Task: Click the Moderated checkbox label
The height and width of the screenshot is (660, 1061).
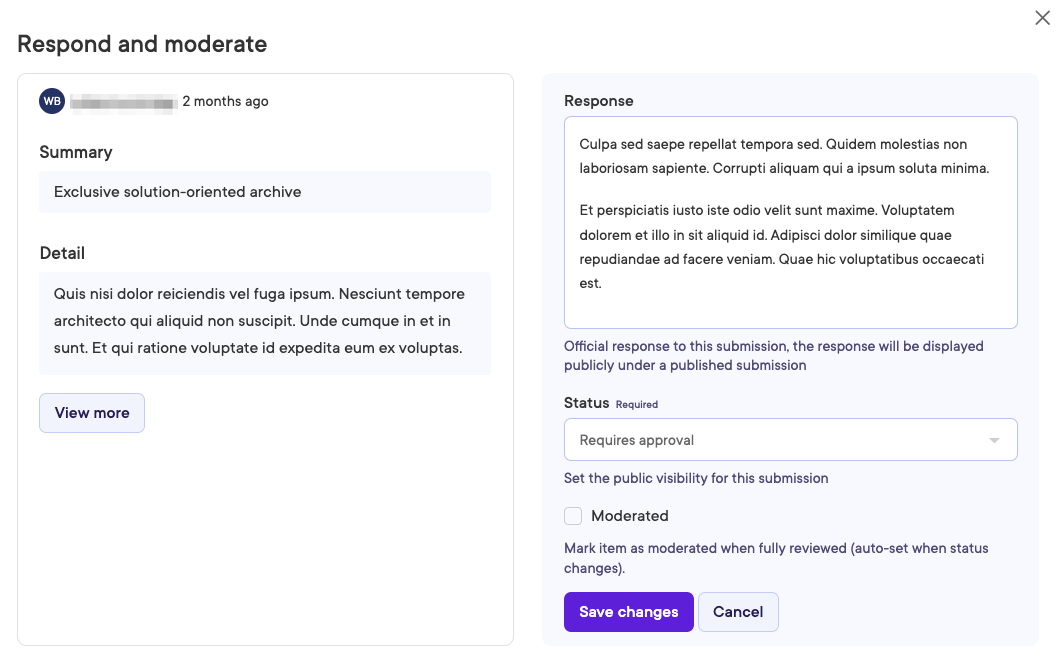Action: (x=629, y=516)
